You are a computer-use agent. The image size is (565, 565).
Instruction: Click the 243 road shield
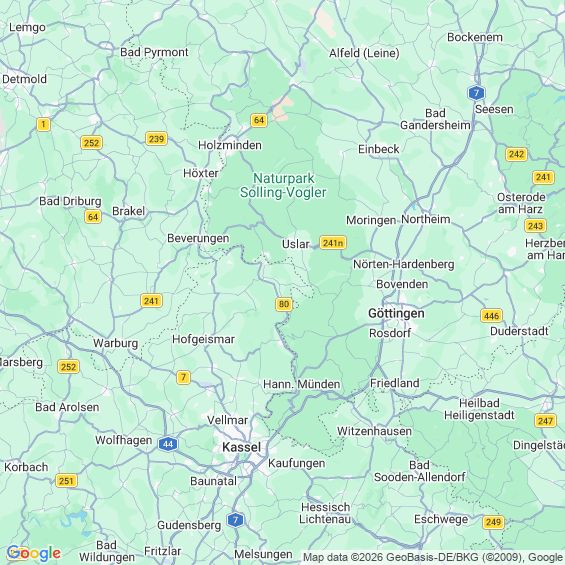coord(535,226)
